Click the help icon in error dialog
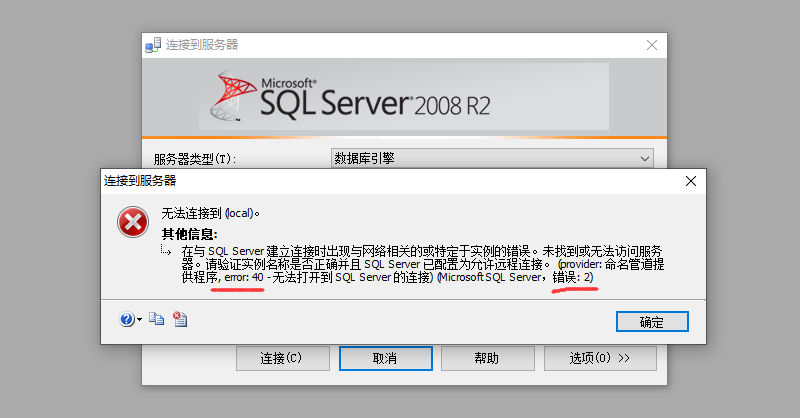The image size is (800, 418). pyautogui.click(x=127, y=319)
